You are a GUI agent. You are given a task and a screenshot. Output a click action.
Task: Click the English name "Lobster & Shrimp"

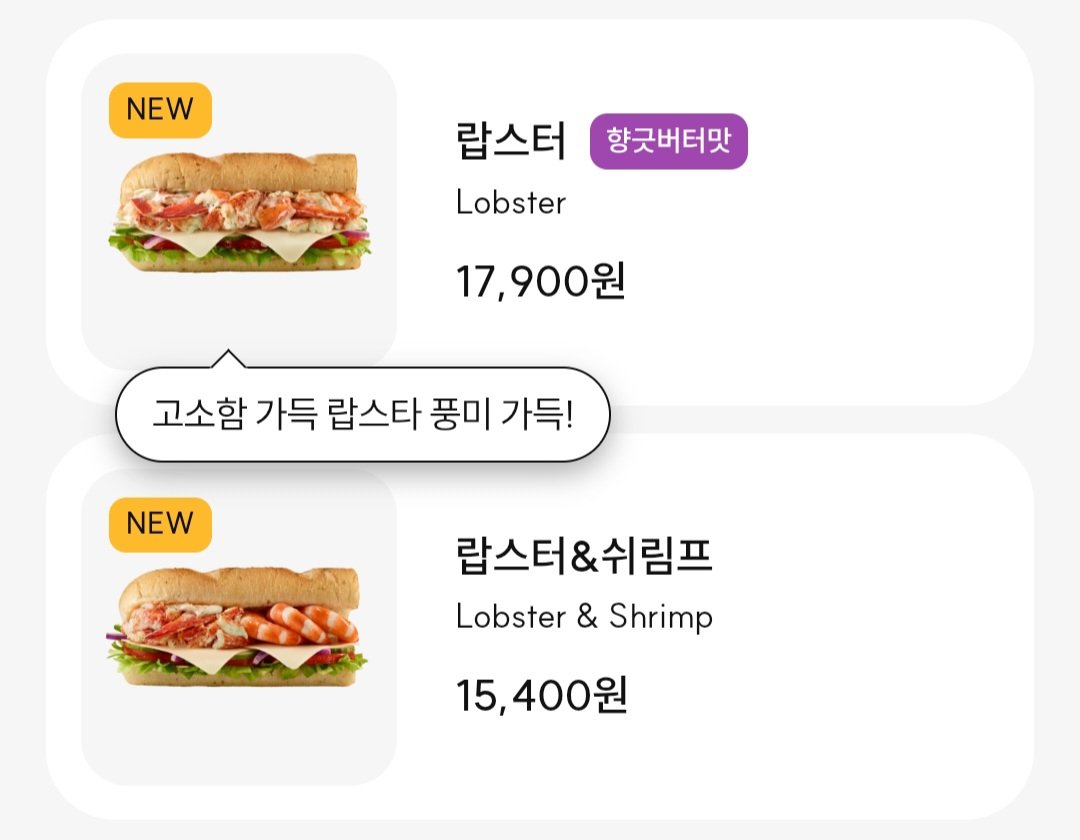click(x=584, y=616)
